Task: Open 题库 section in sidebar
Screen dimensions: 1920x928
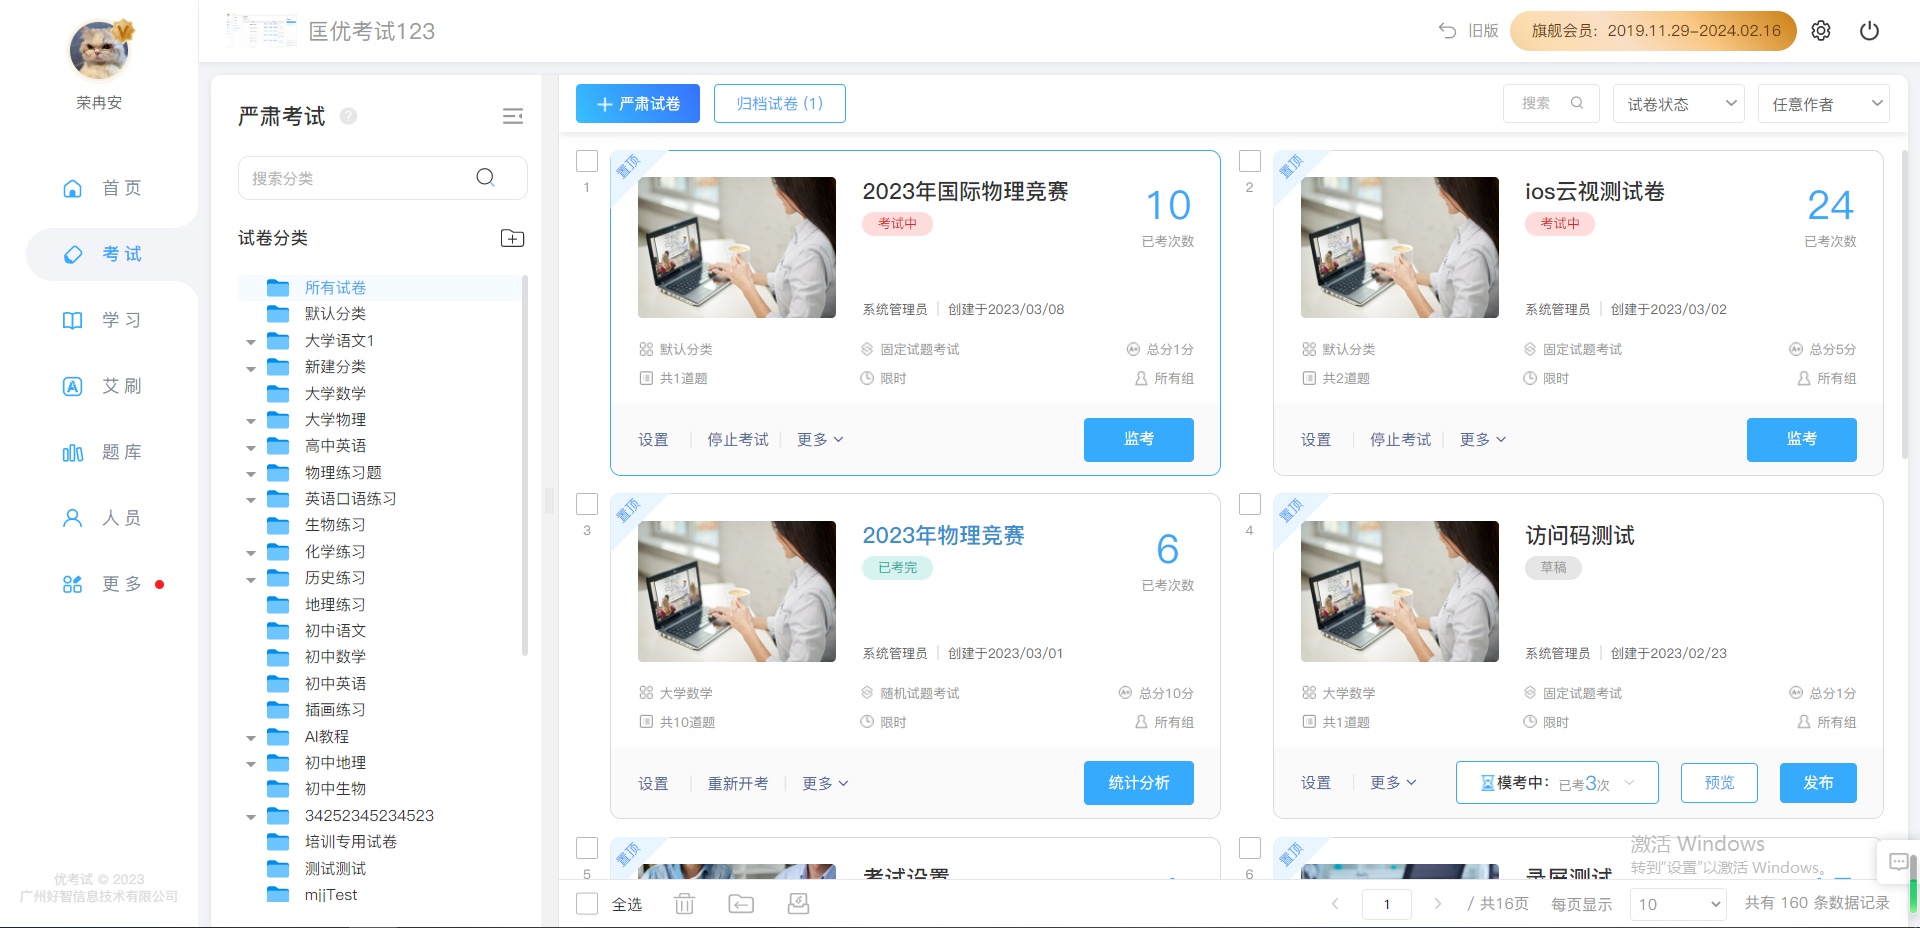Action: click(101, 452)
